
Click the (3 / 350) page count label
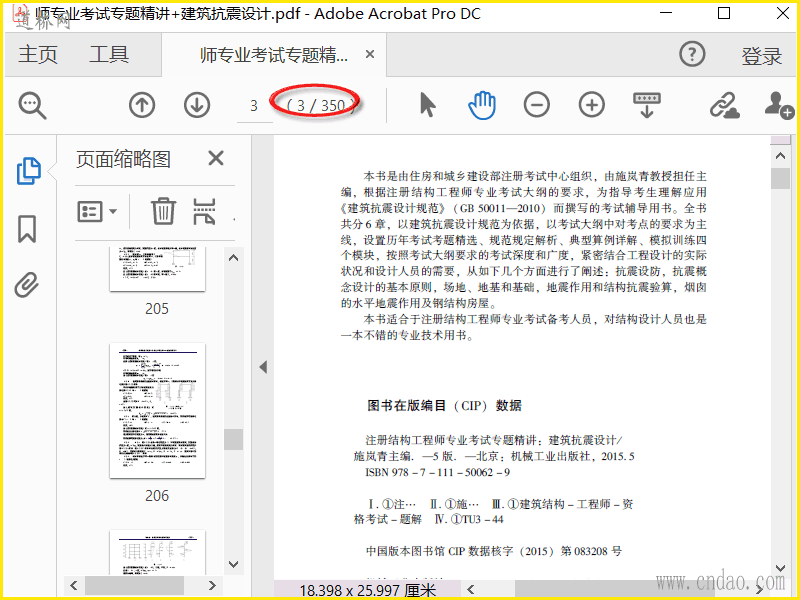coord(320,106)
